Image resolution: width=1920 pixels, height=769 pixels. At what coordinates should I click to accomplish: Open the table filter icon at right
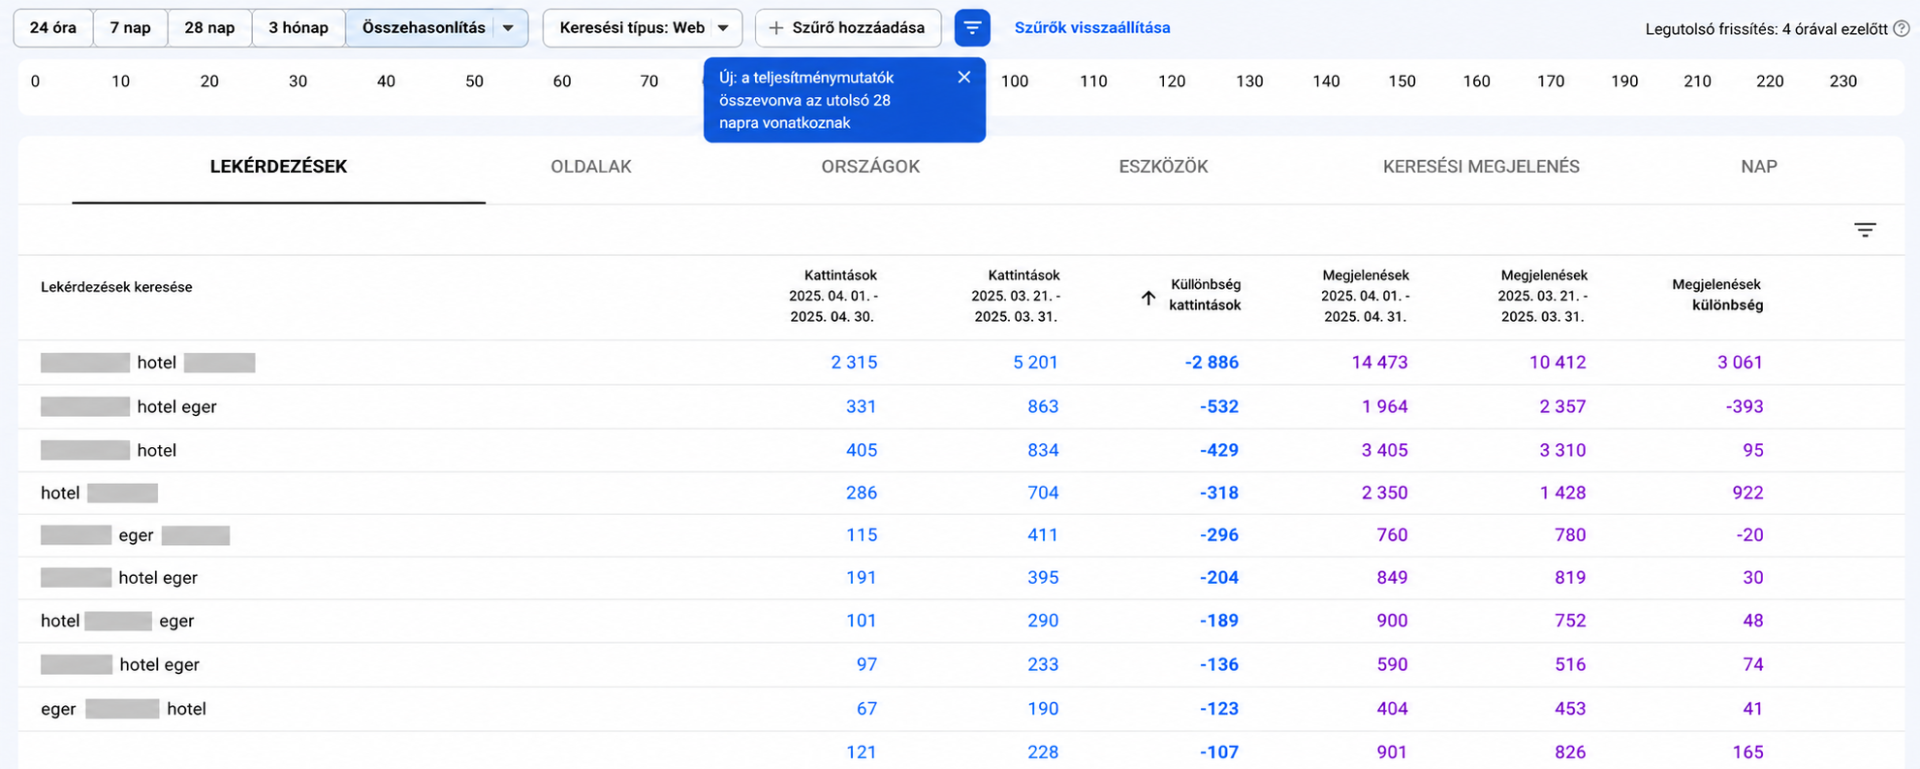(1865, 230)
